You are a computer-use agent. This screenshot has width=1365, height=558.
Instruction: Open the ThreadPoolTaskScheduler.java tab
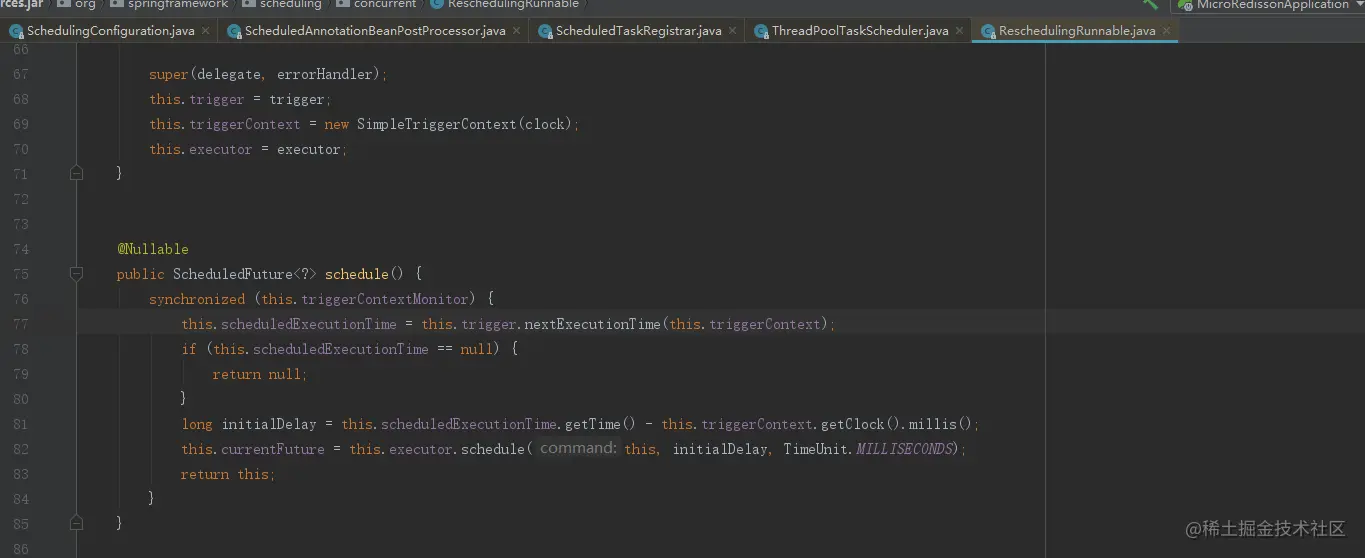coord(860,31)
